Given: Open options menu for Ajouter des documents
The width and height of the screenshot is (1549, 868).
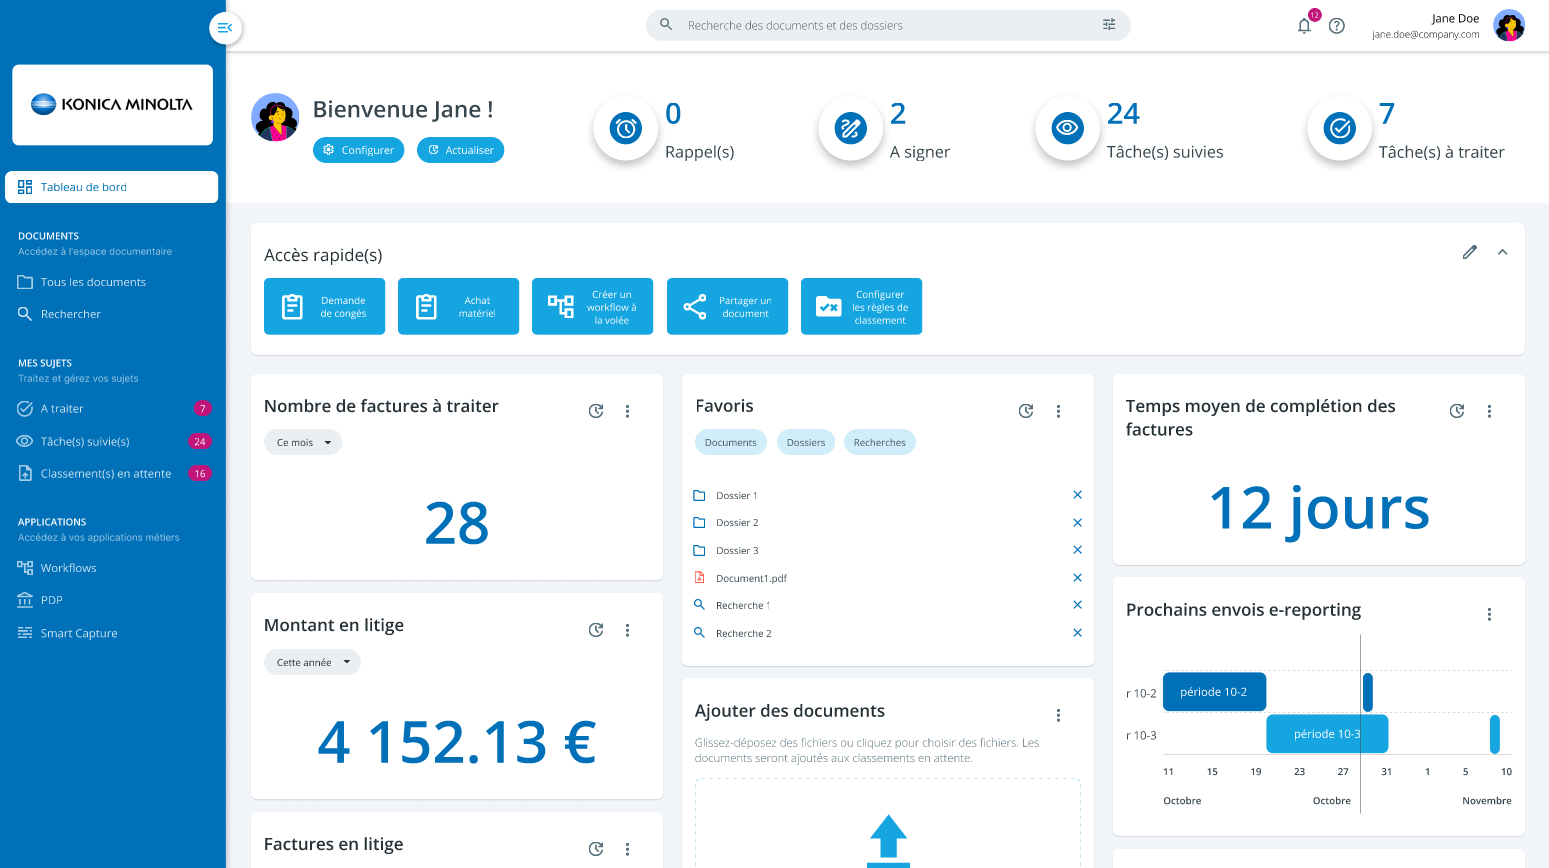Looking at the screenshot, I should click(1058, 715).
